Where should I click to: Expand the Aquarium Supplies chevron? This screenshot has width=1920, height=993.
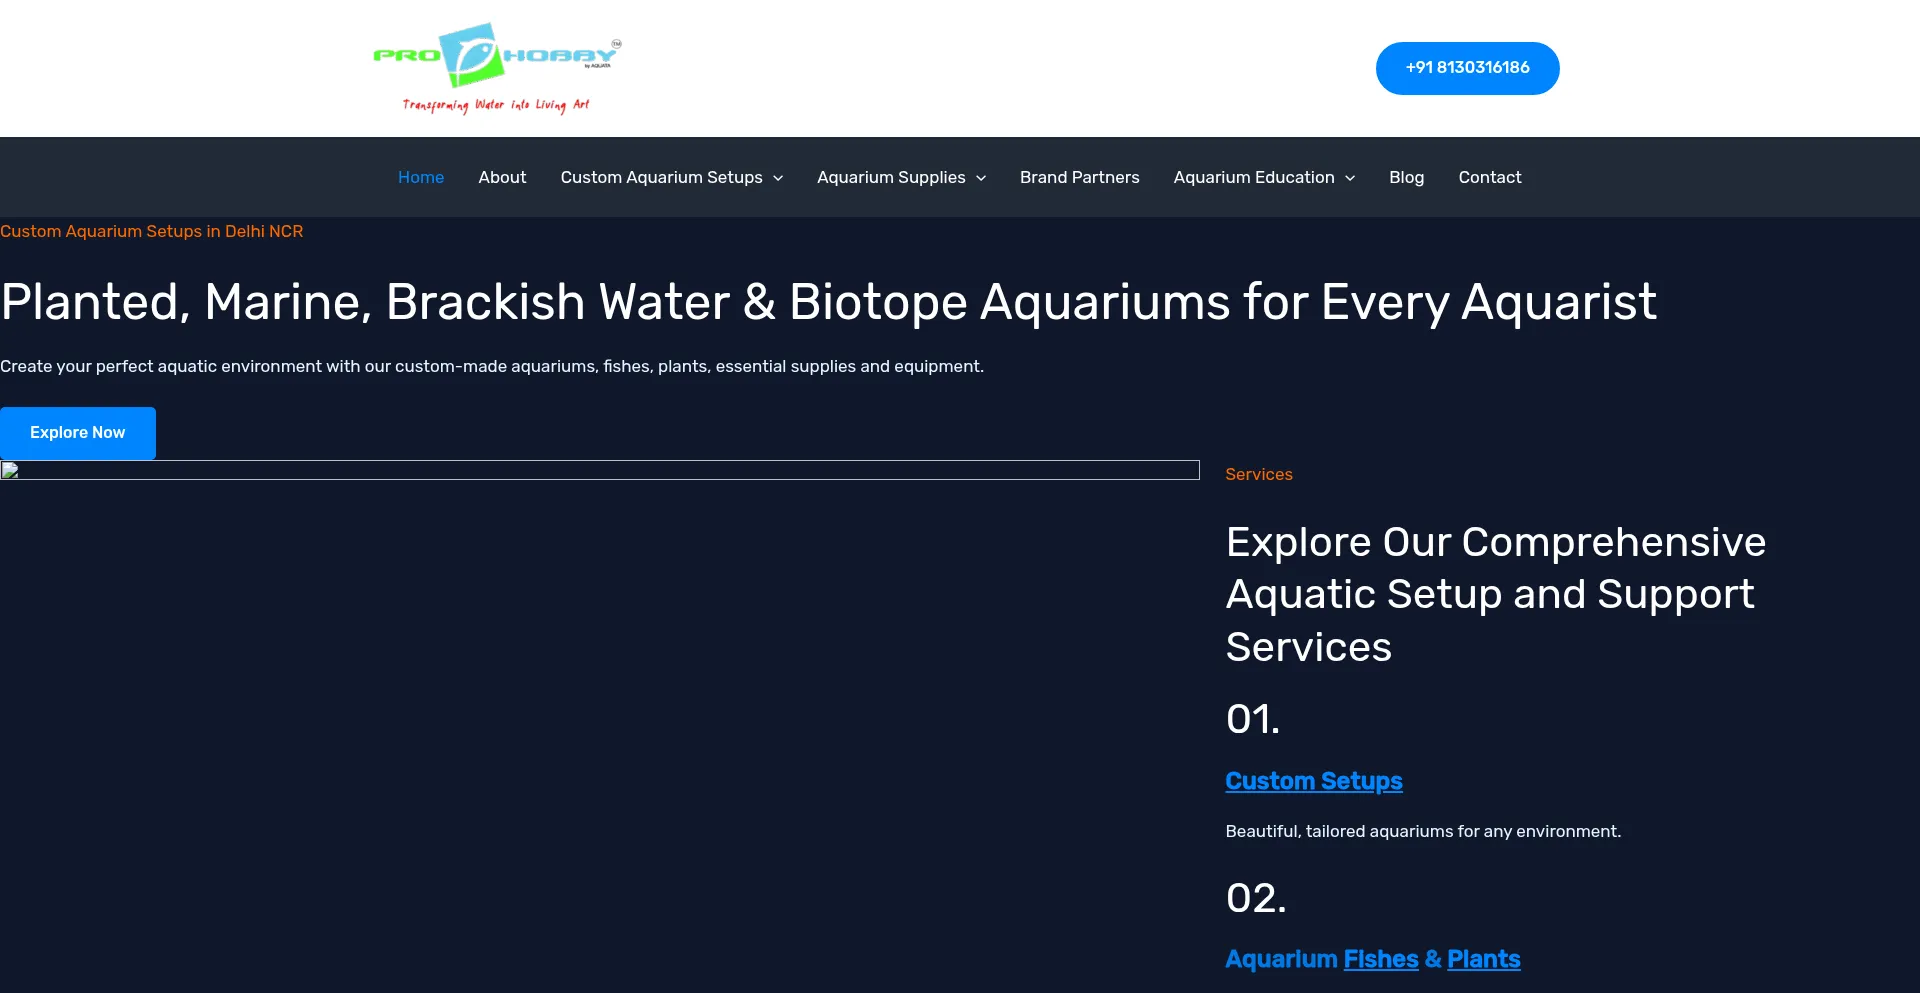click(981, 178)
